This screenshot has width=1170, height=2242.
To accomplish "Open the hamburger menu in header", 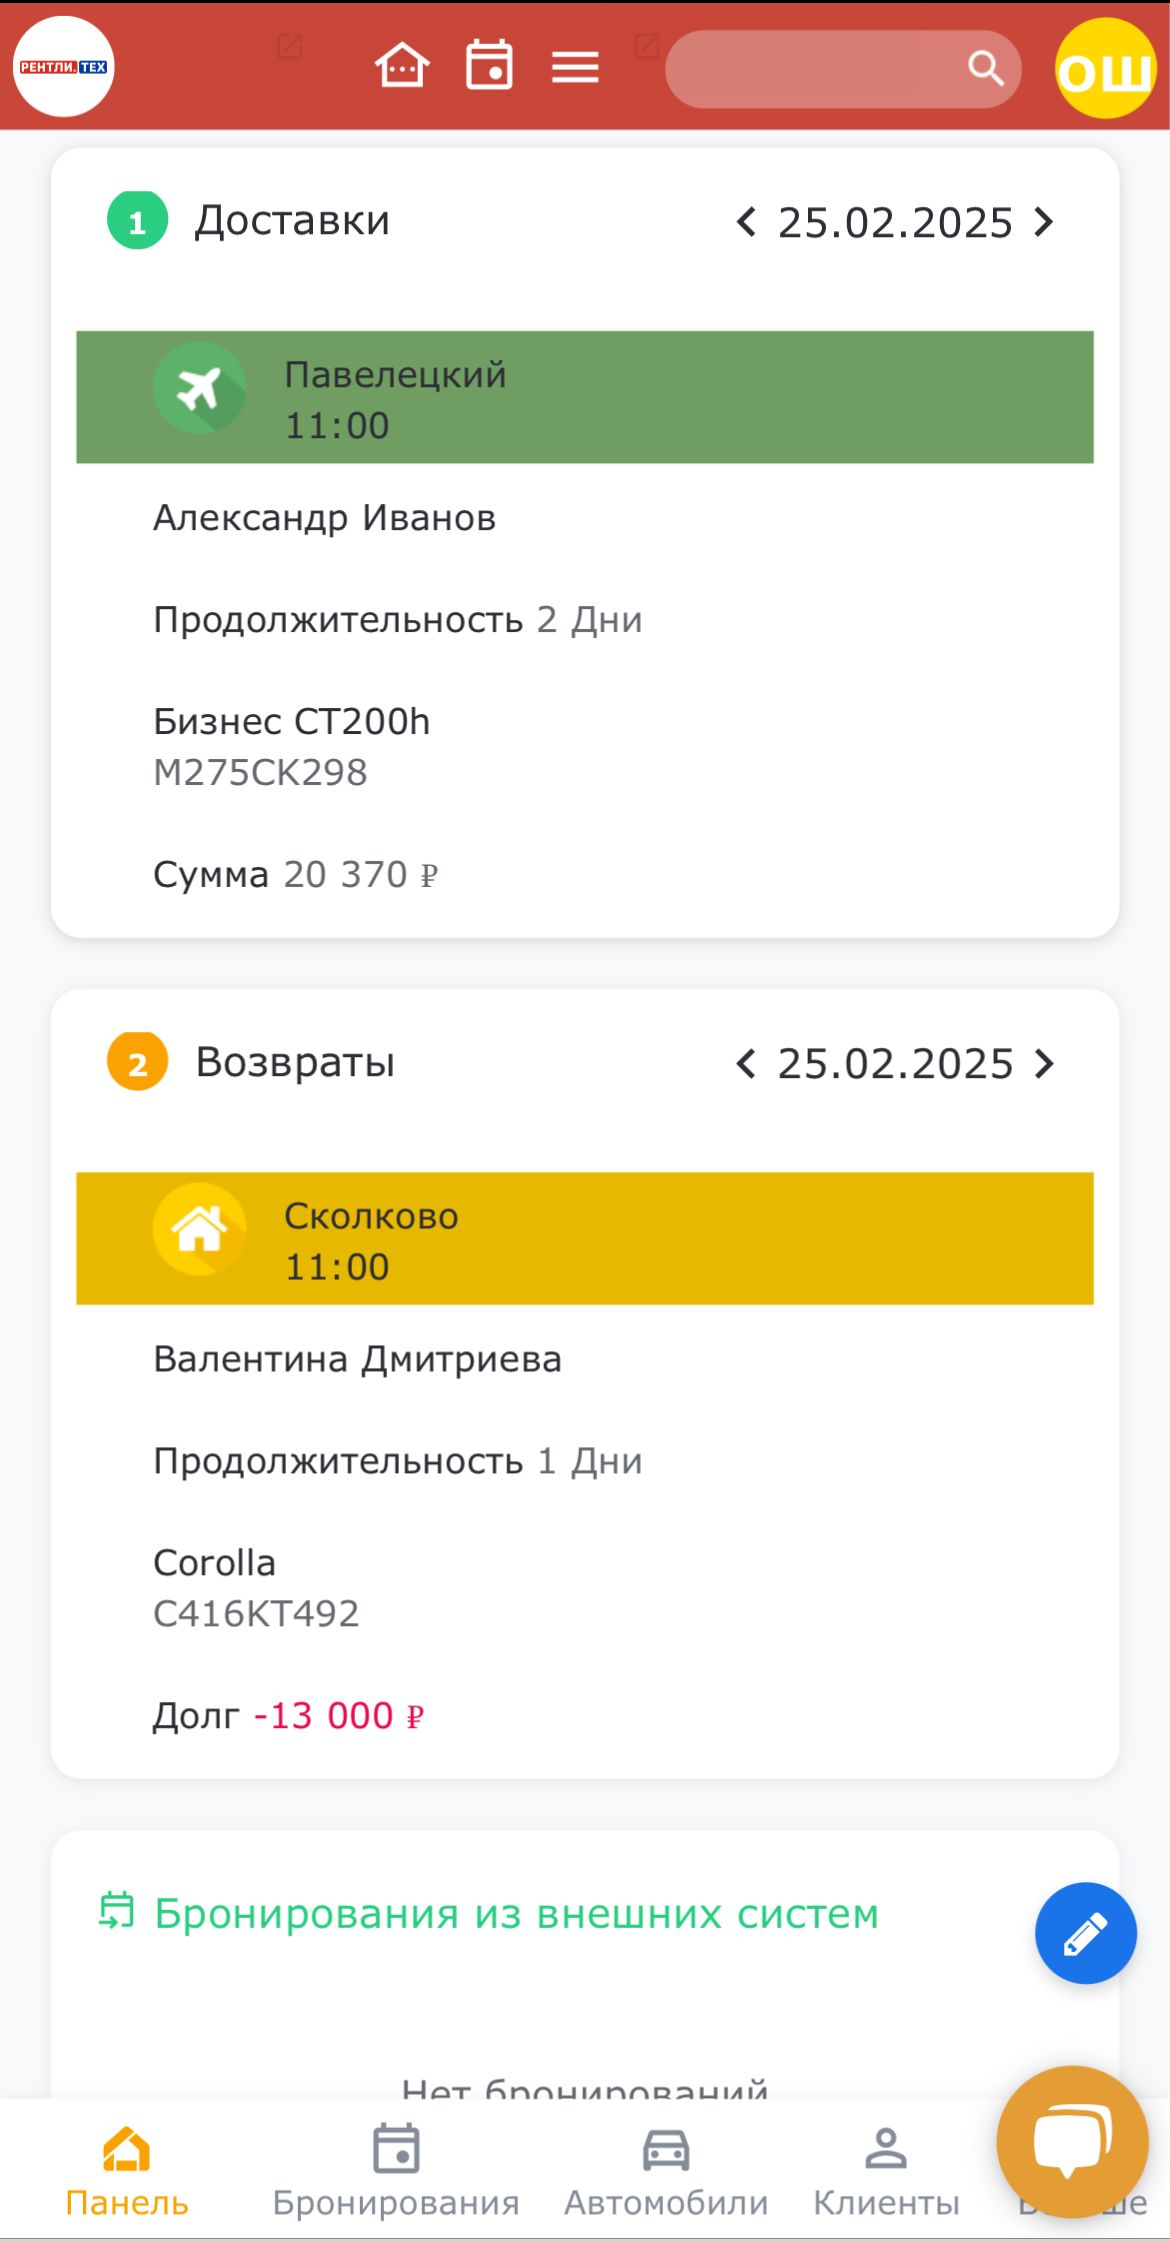I will click(x=575, y=67).
